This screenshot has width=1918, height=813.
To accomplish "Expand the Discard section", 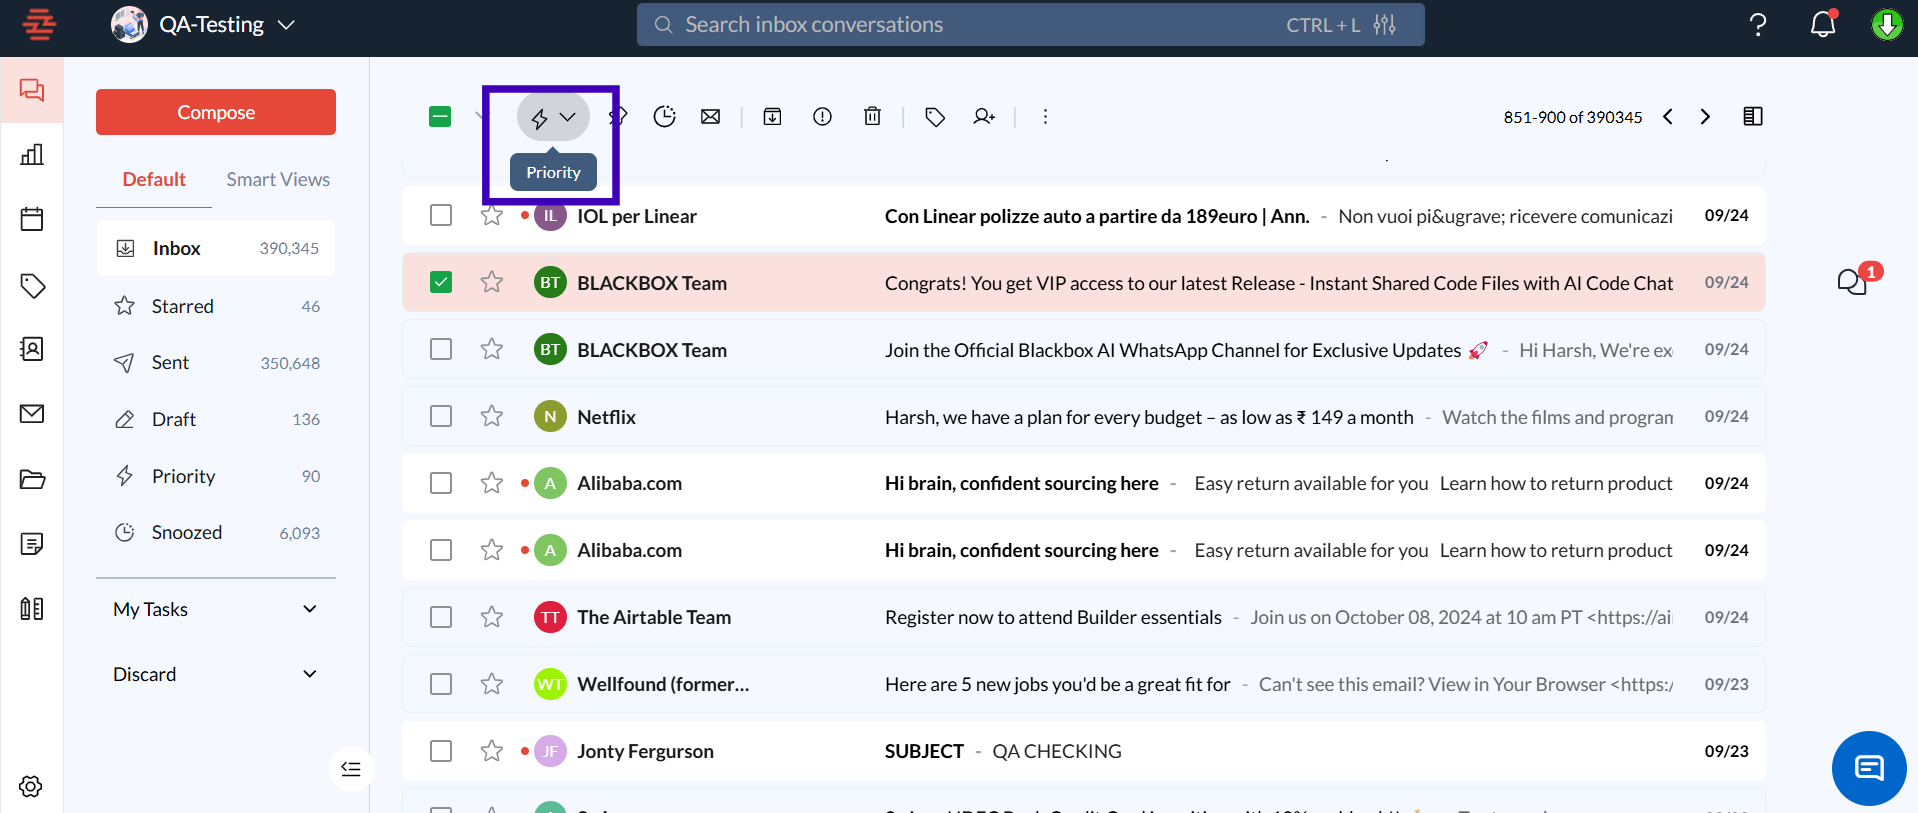I will pos(310,674).
